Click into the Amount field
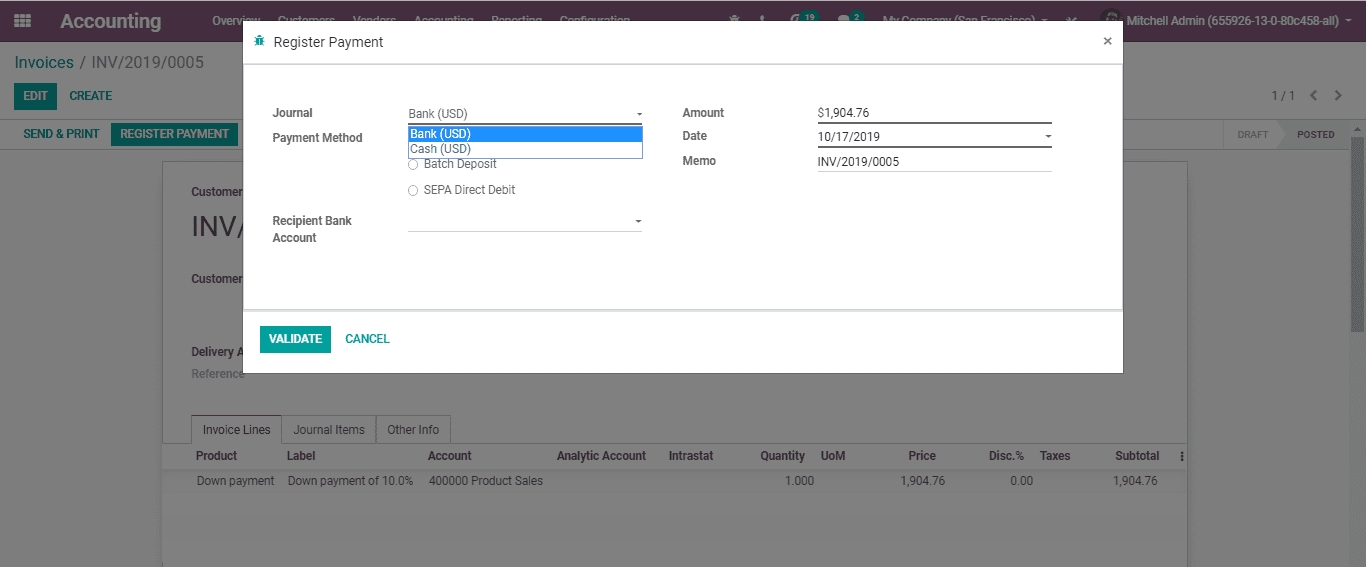The width and height of the screenshot is (1366, 567). (x=933, y=113)
